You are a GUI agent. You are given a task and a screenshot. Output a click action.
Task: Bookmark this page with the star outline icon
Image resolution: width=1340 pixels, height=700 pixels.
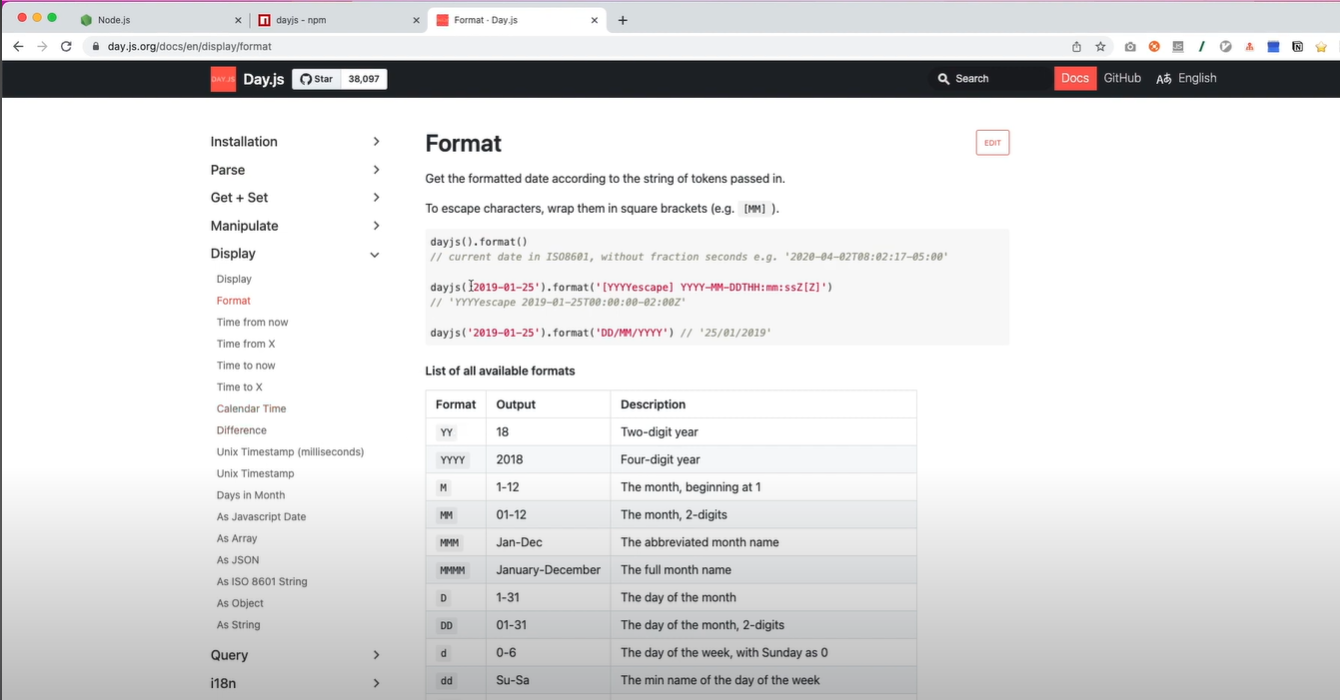click(1100, 46)
